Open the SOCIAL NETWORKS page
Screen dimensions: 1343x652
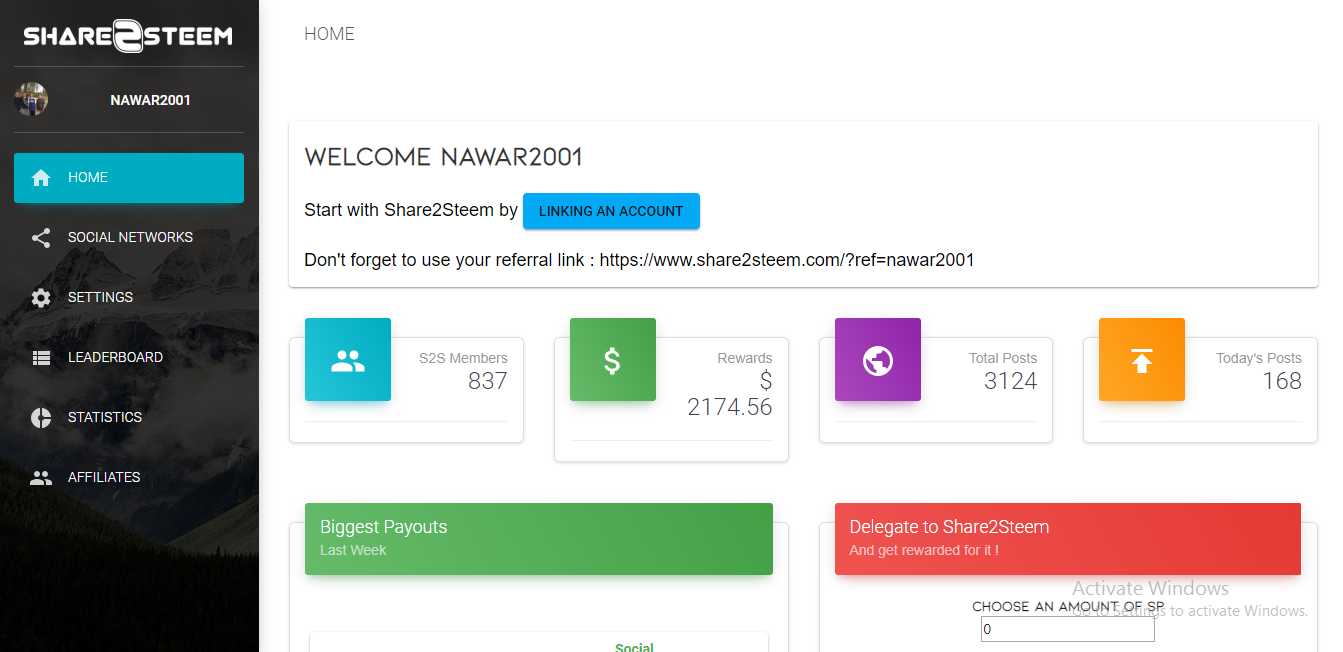[129, 238]
